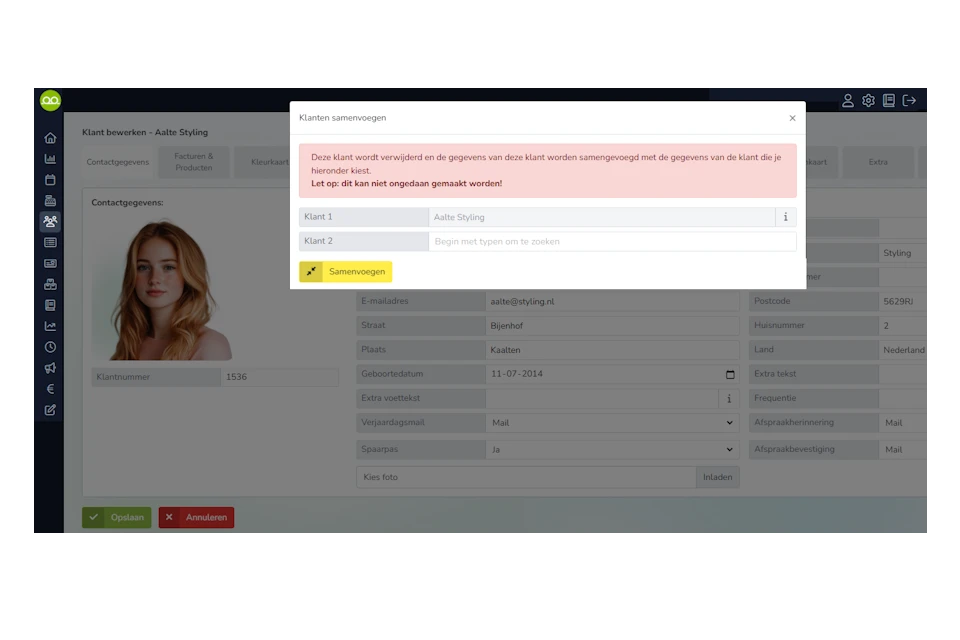Image resolution: width=960 pixels, height=640 pixels.
Task: Open the user profile icon in the top bar
Action: 847,100
